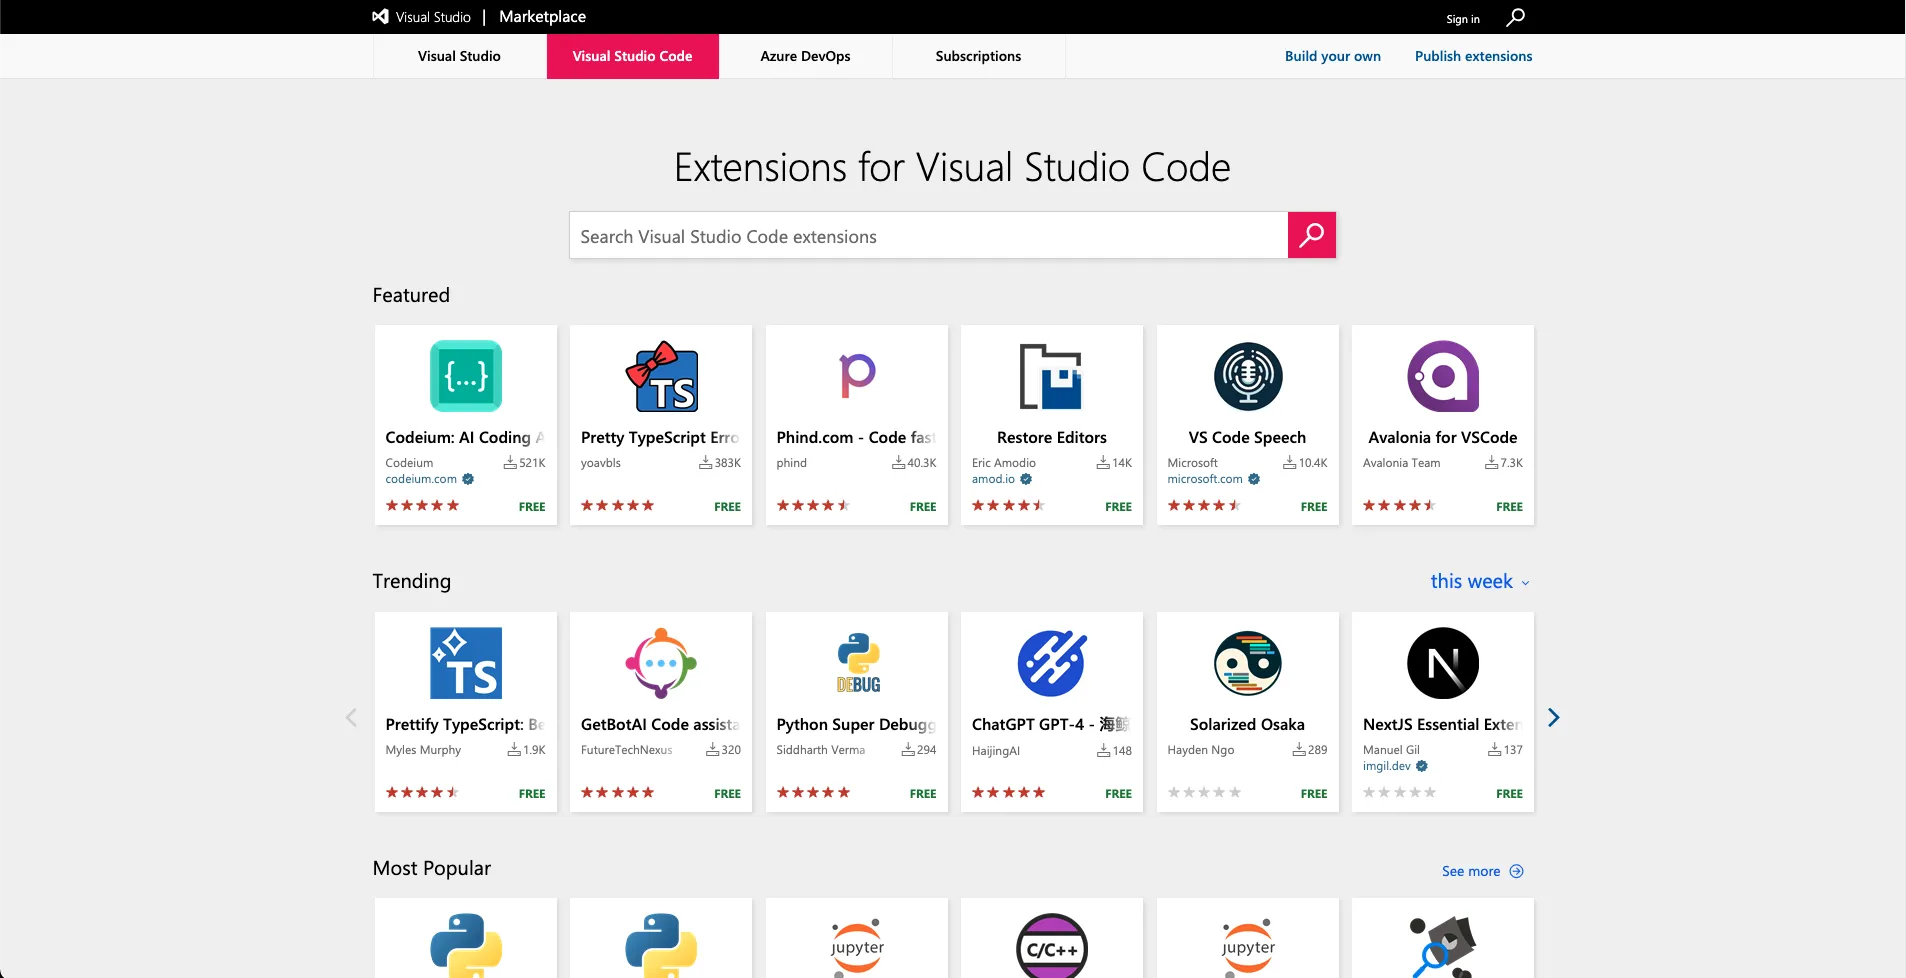Click the Codeium card star rating
Image resolution: width=1906 pixels, height=978 pixels.
(422, 506)
